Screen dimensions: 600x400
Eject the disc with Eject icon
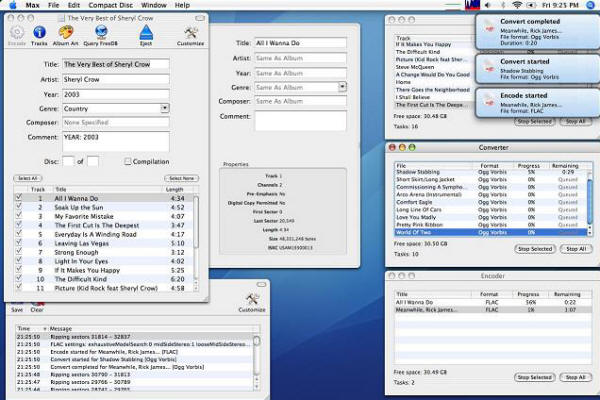point(146,33)
